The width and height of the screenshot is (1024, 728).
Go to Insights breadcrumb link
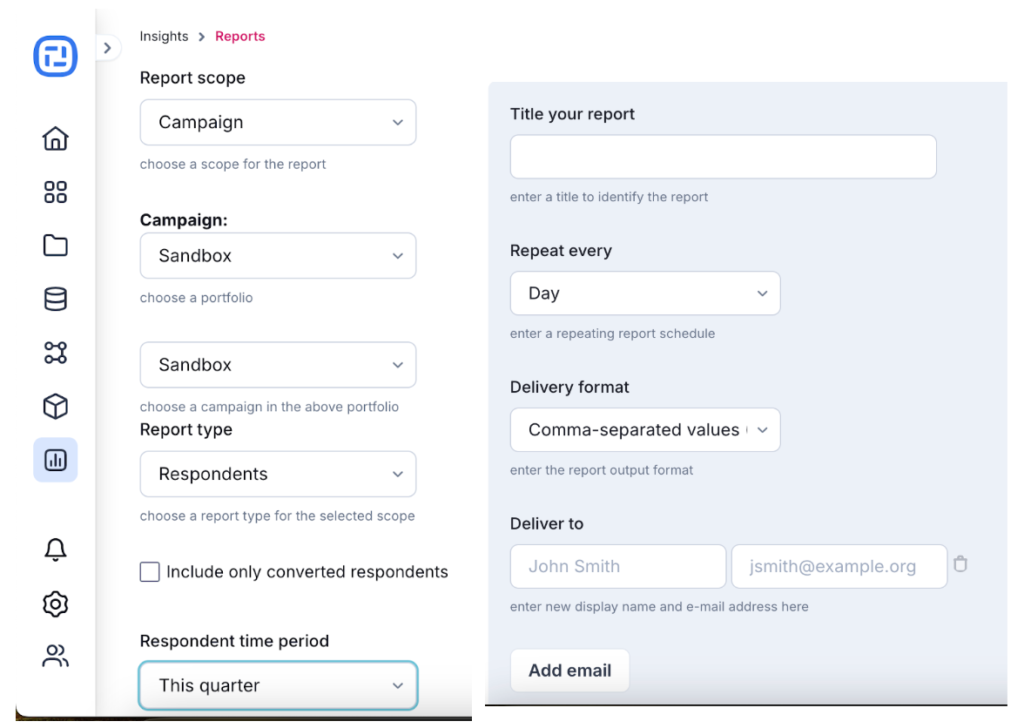pyautogui.click(x=164, y=36)
